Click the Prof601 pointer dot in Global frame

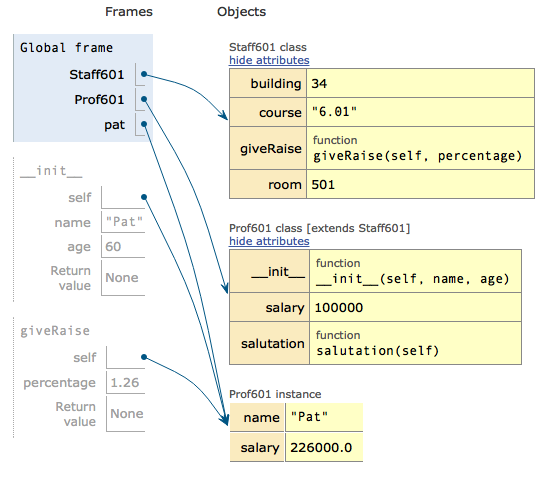point(144,99)
